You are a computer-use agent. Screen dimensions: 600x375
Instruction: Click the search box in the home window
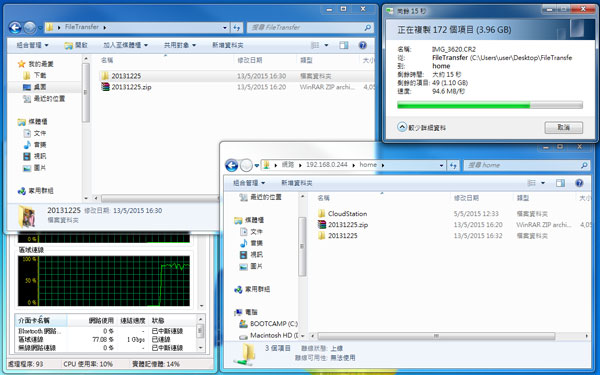[x=527, y=165]
